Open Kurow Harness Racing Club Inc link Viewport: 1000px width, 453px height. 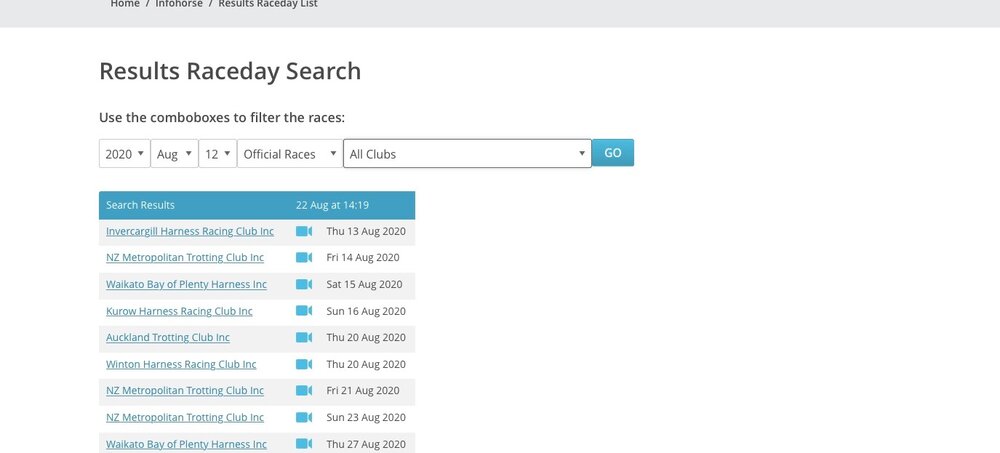[179, 311]
